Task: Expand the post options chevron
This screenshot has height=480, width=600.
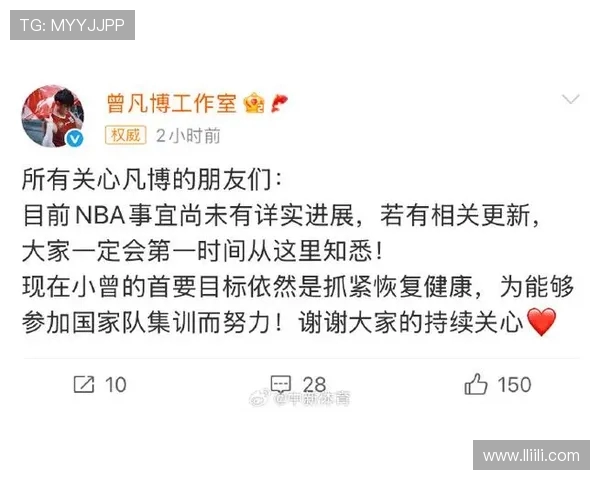Action: 571,99
